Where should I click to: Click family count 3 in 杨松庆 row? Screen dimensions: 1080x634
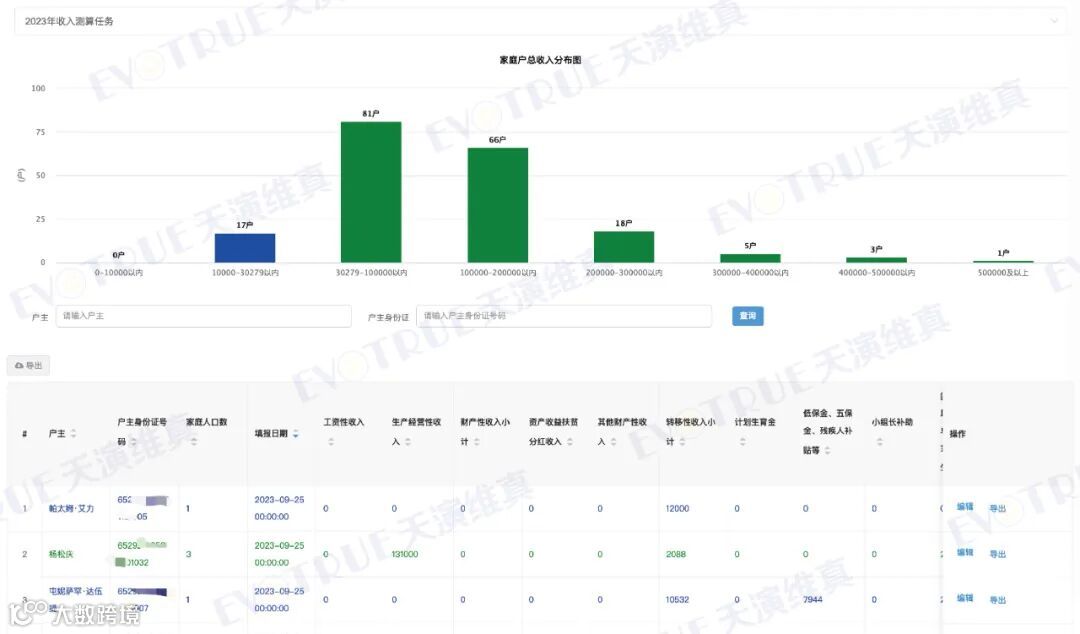point(188,554)
